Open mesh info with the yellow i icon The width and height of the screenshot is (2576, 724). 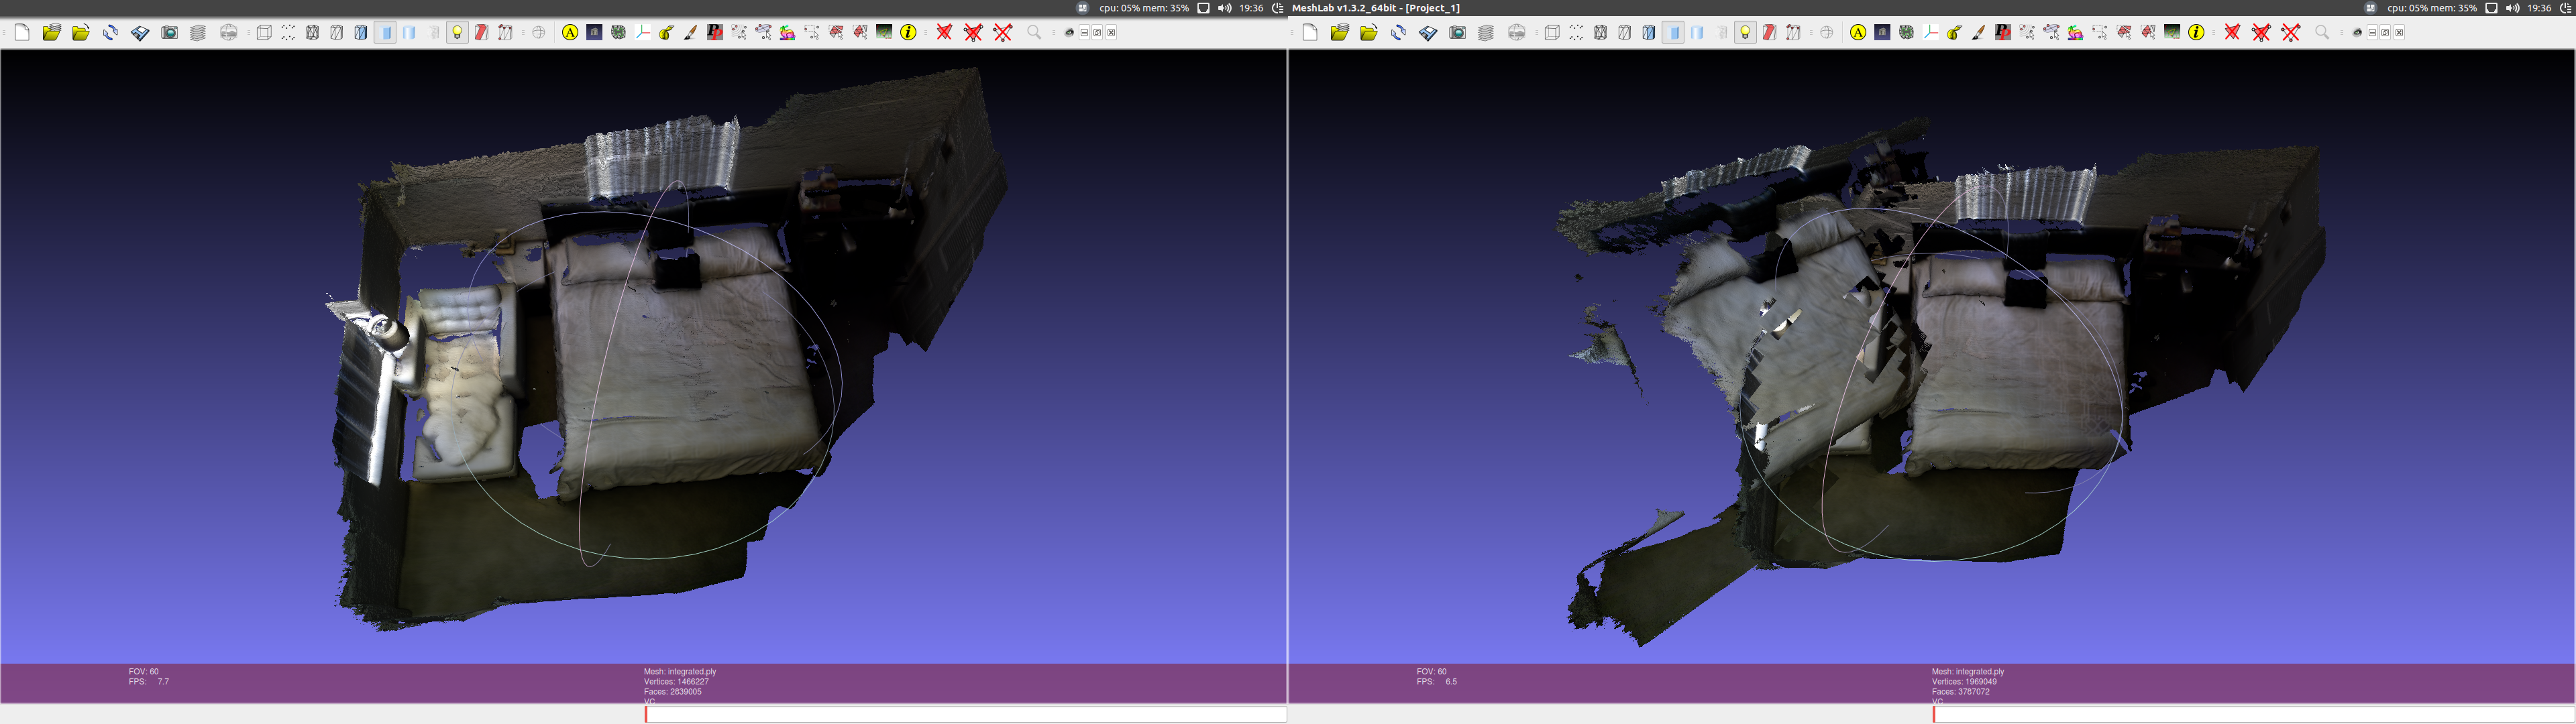coord(909,32)
